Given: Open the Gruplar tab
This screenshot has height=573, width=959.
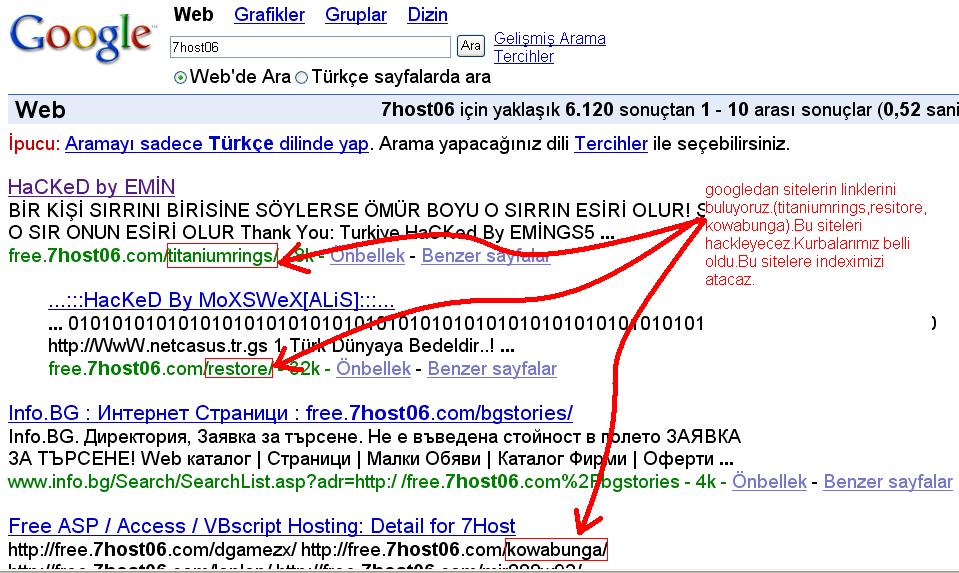Looking at the screenshot, I should coord(356,15).
